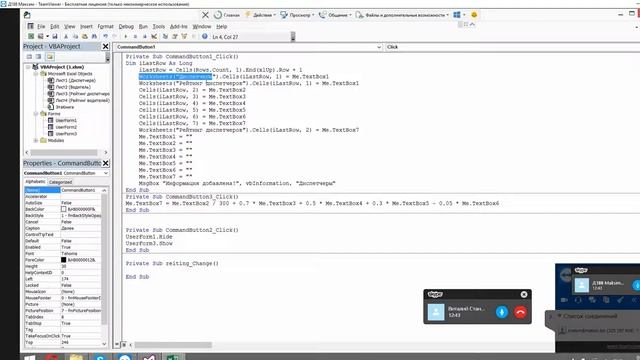Click the Caption property value field
The height and width of the screenshot is (360, 640).
tap(80, 228)
